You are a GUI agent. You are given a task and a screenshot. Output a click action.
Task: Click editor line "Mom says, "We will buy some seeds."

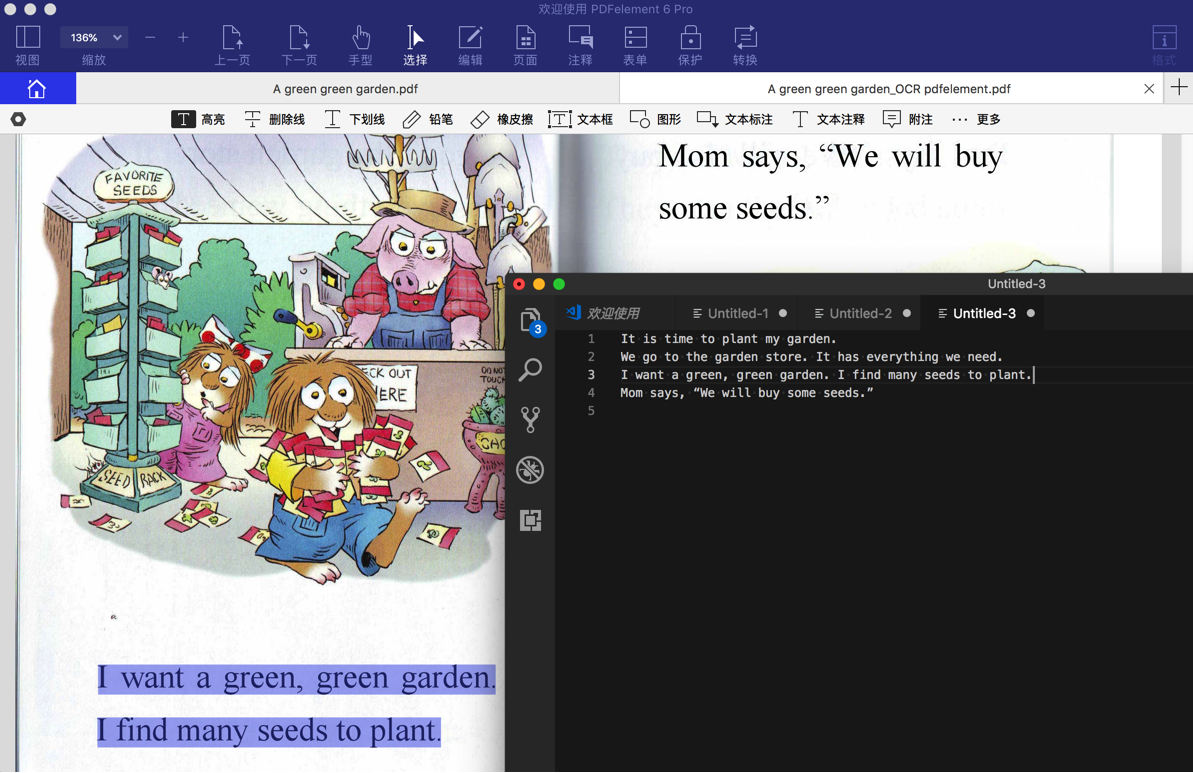point(746,393)
